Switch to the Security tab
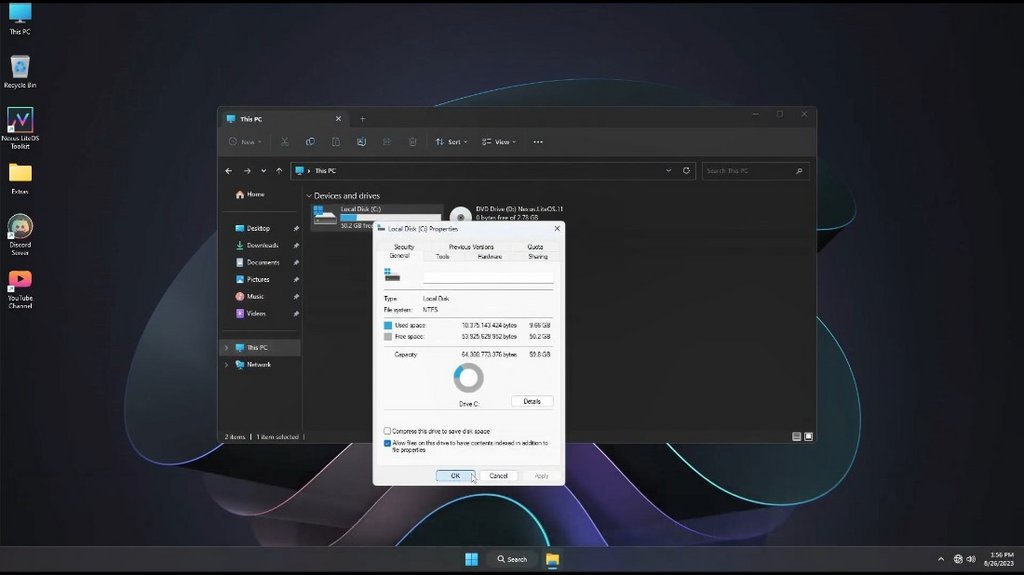This screenshot has width=1024, height=575. (x=404, y=247)
